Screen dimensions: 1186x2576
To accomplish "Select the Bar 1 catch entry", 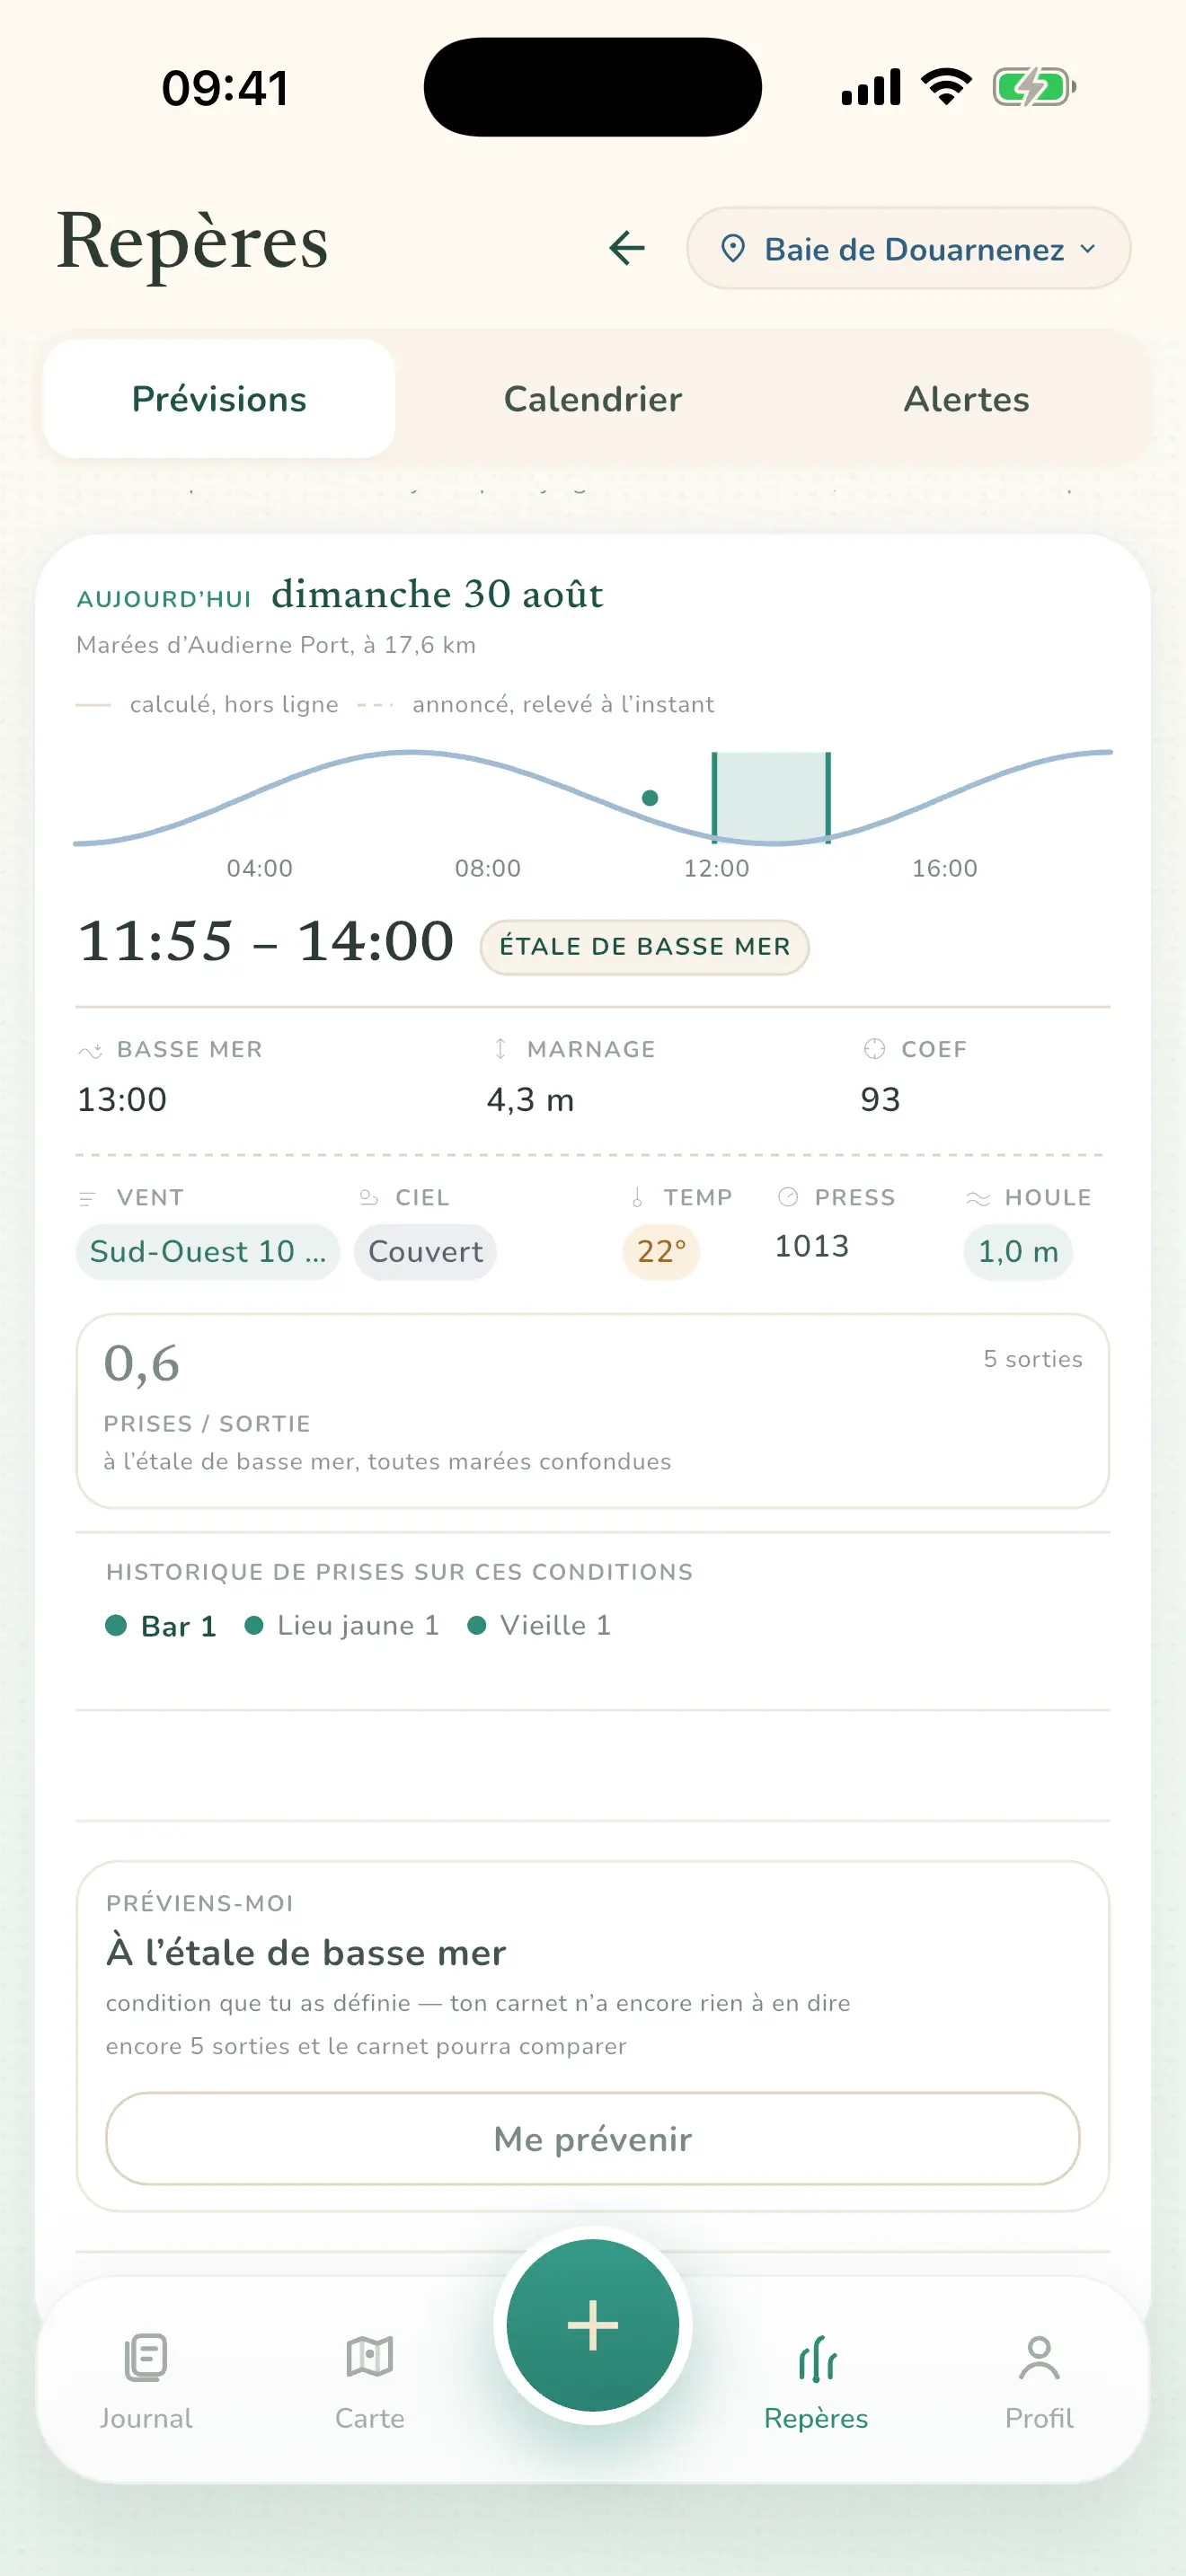I will tap(161, 1625).
